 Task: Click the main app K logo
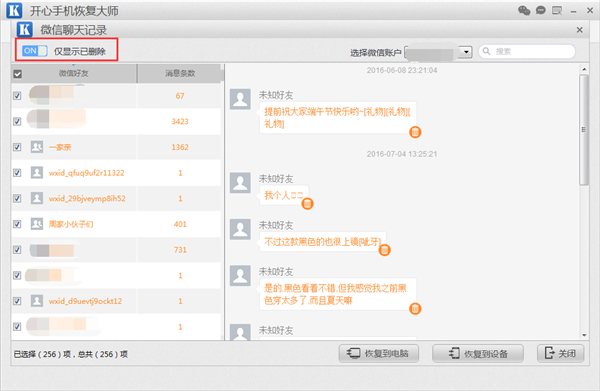14,10
